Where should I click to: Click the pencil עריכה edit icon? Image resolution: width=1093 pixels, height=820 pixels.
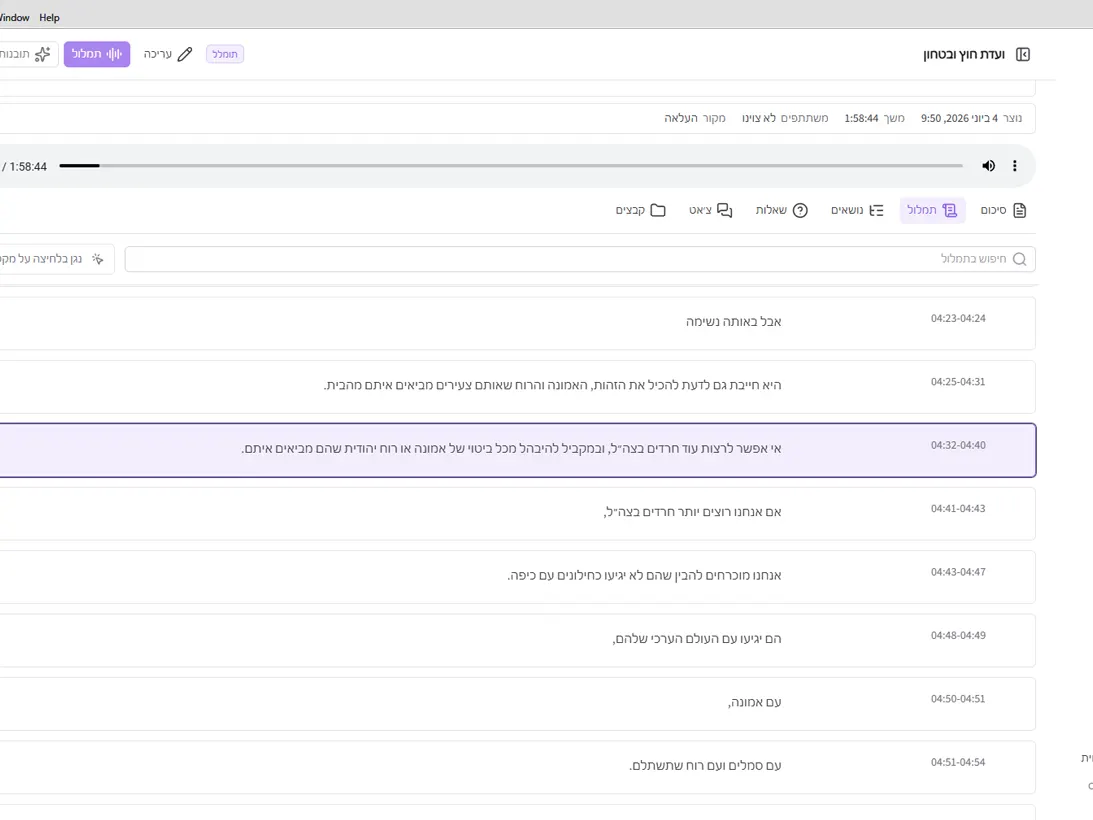185,54
